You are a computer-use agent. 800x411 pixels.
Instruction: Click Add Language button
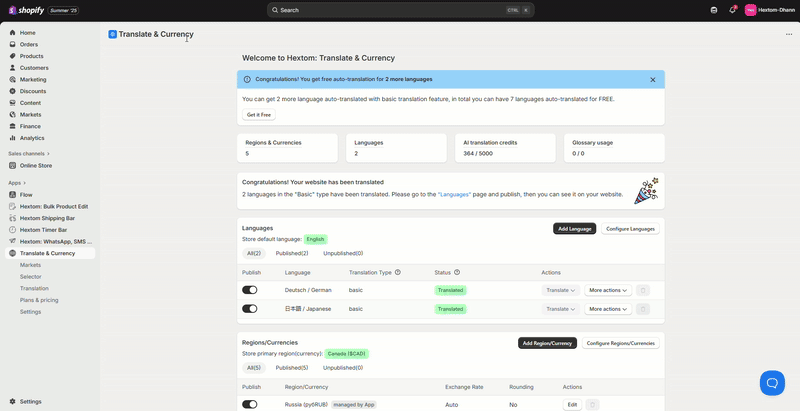(574, 229)
